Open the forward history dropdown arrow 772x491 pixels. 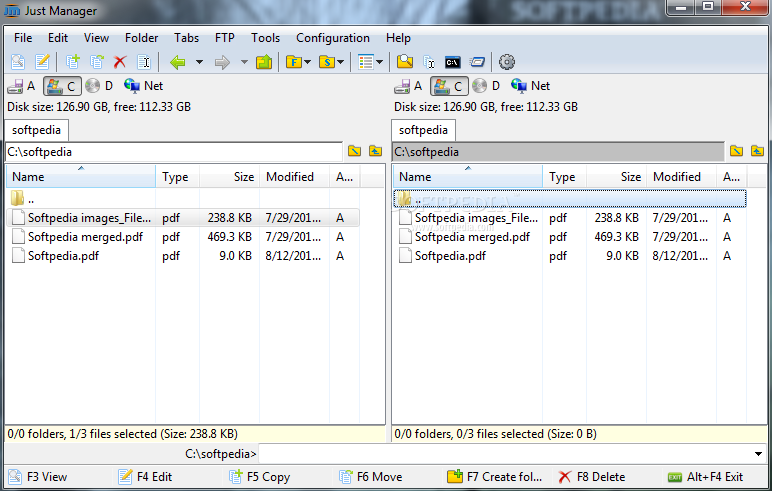[x=244, y=62]
